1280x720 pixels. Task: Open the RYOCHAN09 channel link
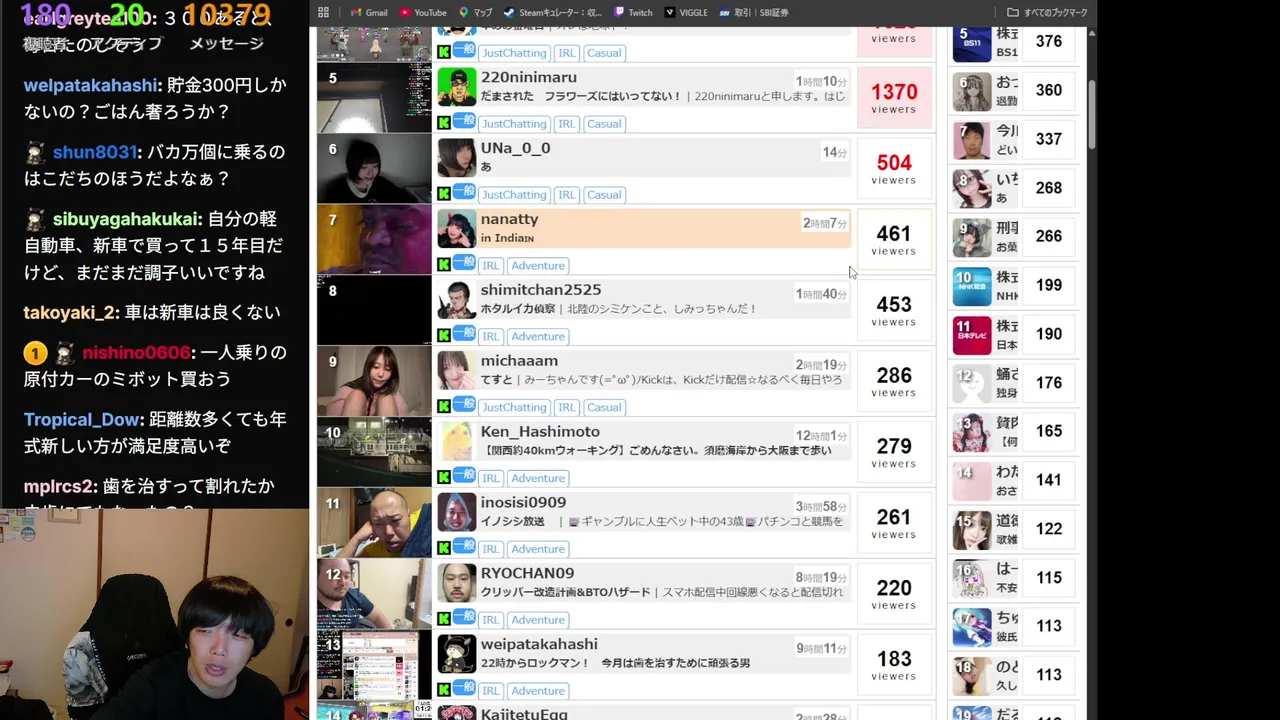(527, 574)
